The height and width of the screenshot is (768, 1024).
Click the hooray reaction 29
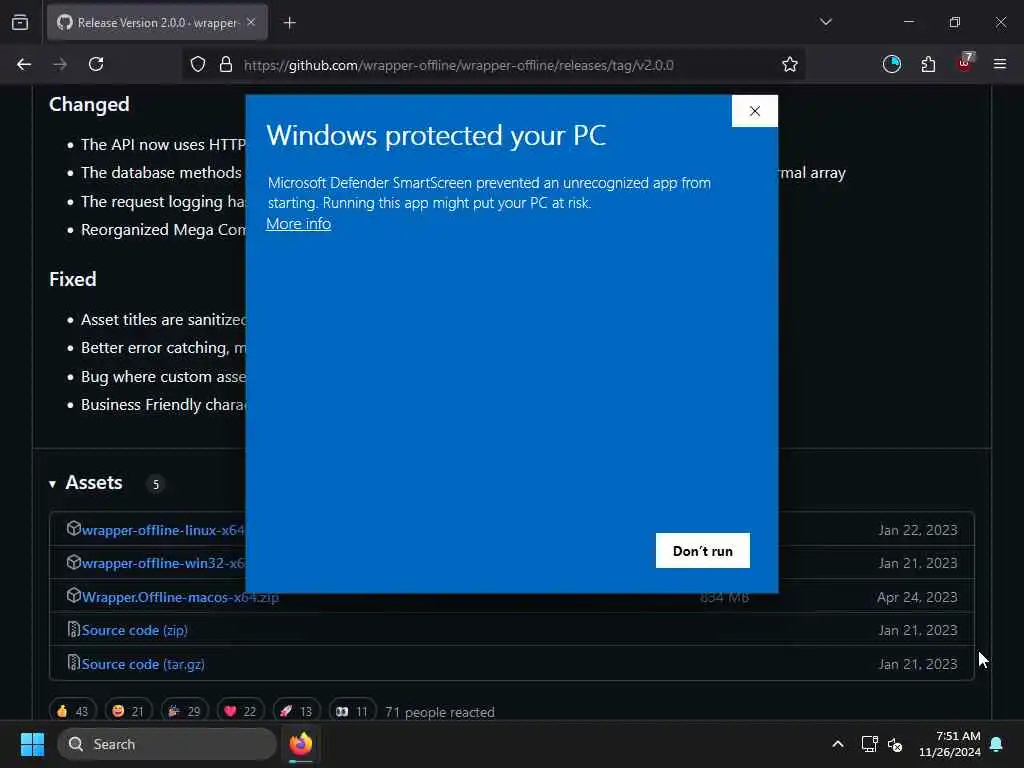coord(185,711)
